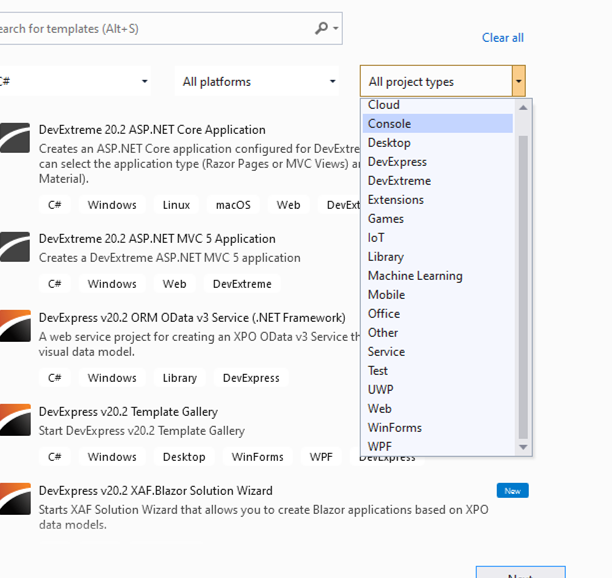Click Windows tag on MVC 5 template
Screen dimensions: 612x578
(112, 284)
